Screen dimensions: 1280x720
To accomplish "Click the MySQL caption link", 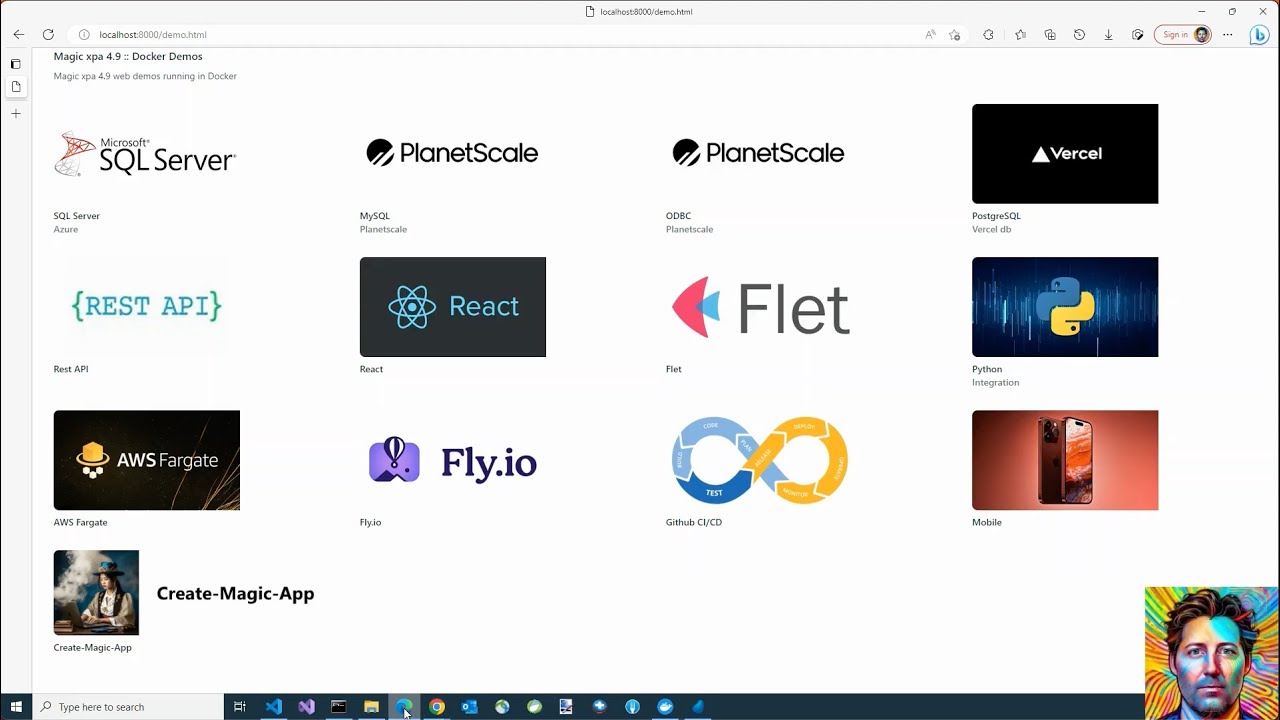I will [x=375, y=216].
